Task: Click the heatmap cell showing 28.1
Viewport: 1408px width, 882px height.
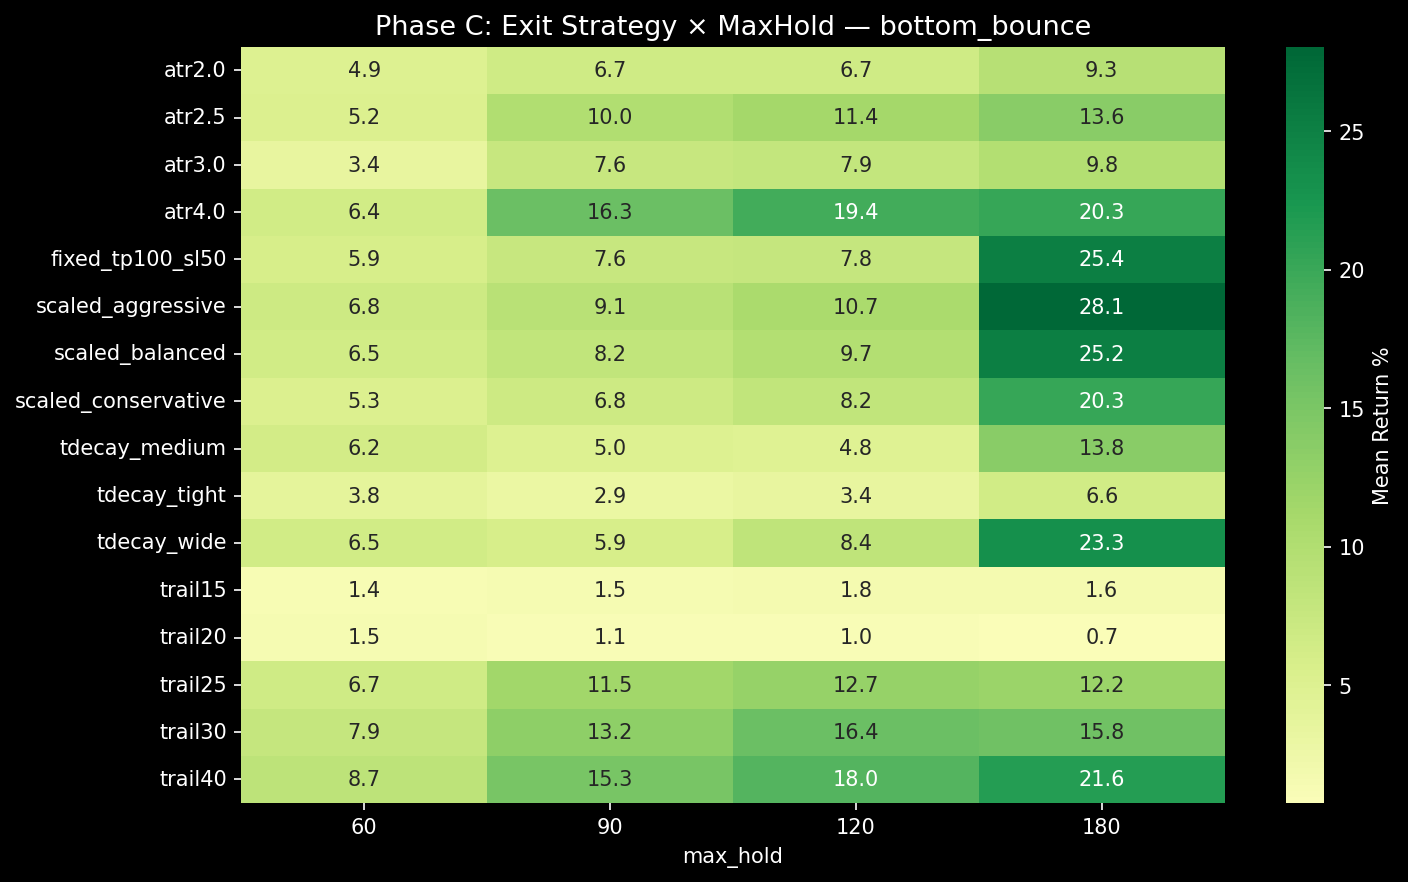Action: (1101, 306)
